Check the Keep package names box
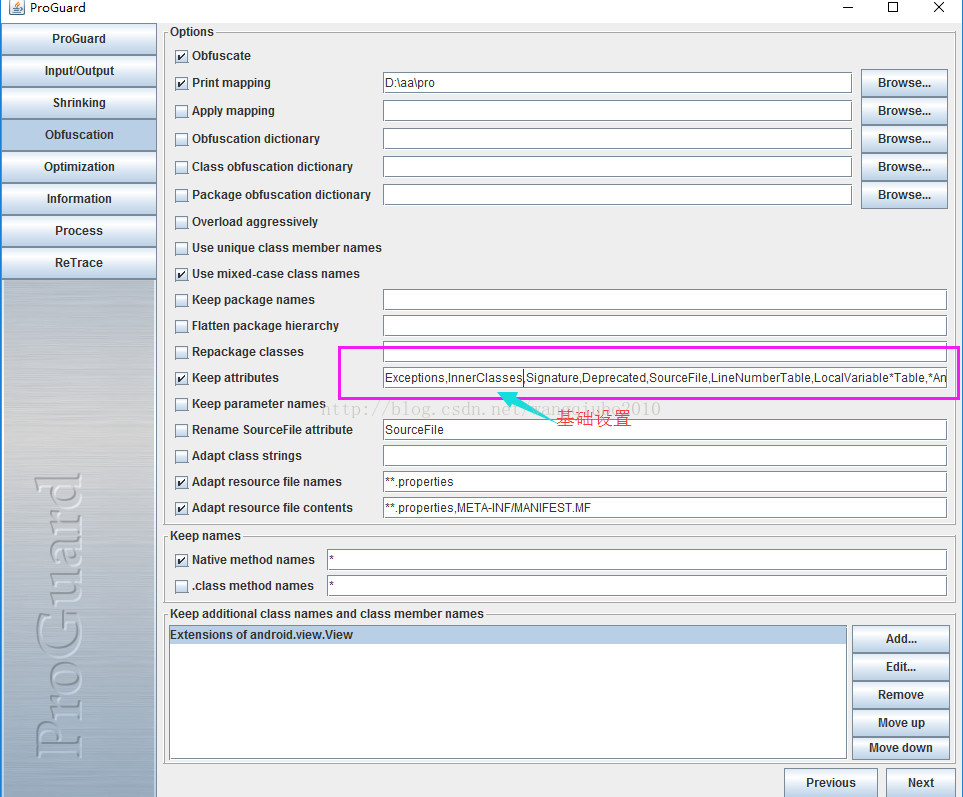The width and height of the screenshot is (963, 797). [181, 301]
